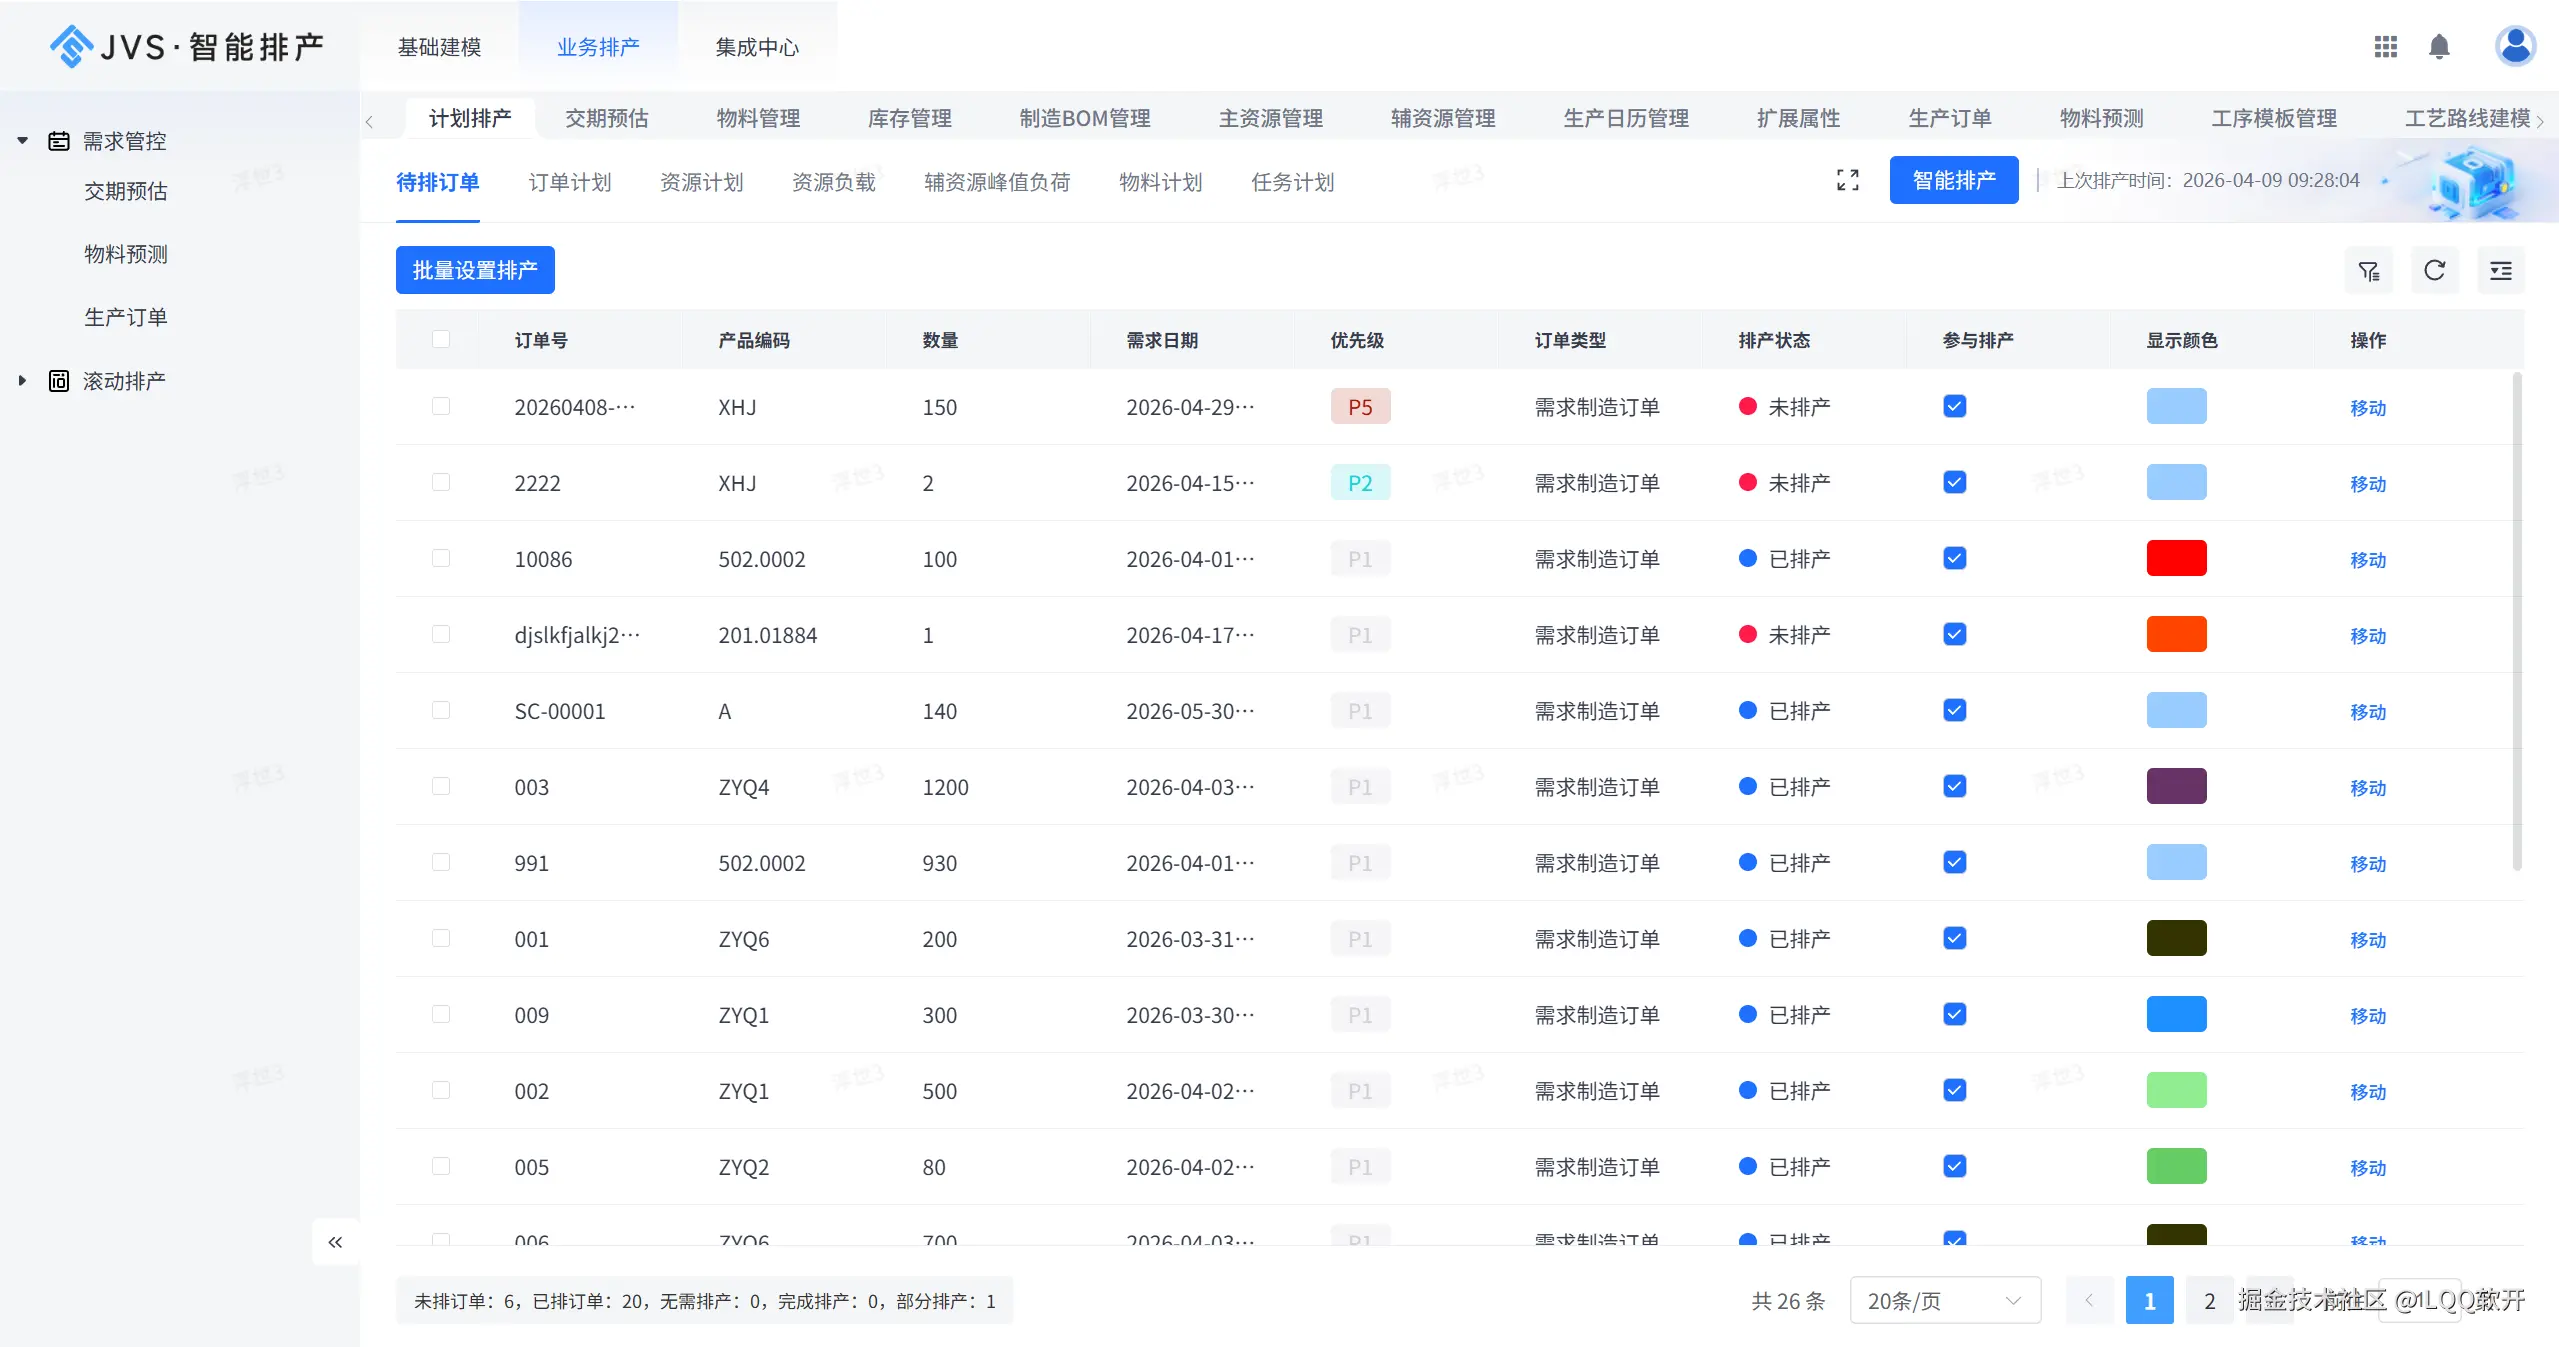Open the apps grid icon

[2385, 47]
